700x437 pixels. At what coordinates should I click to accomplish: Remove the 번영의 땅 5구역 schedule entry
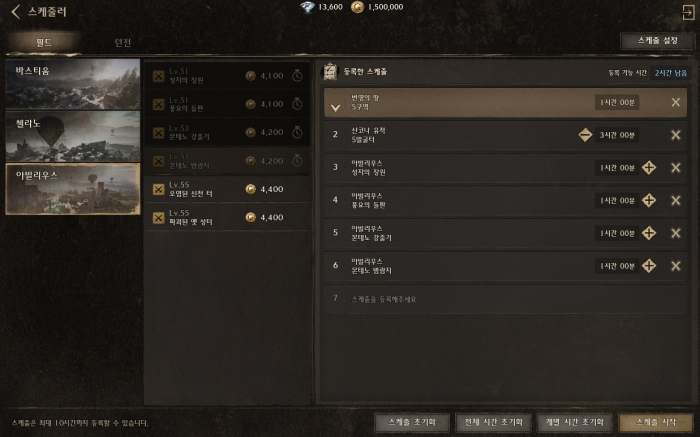click(x=675, y=102)
